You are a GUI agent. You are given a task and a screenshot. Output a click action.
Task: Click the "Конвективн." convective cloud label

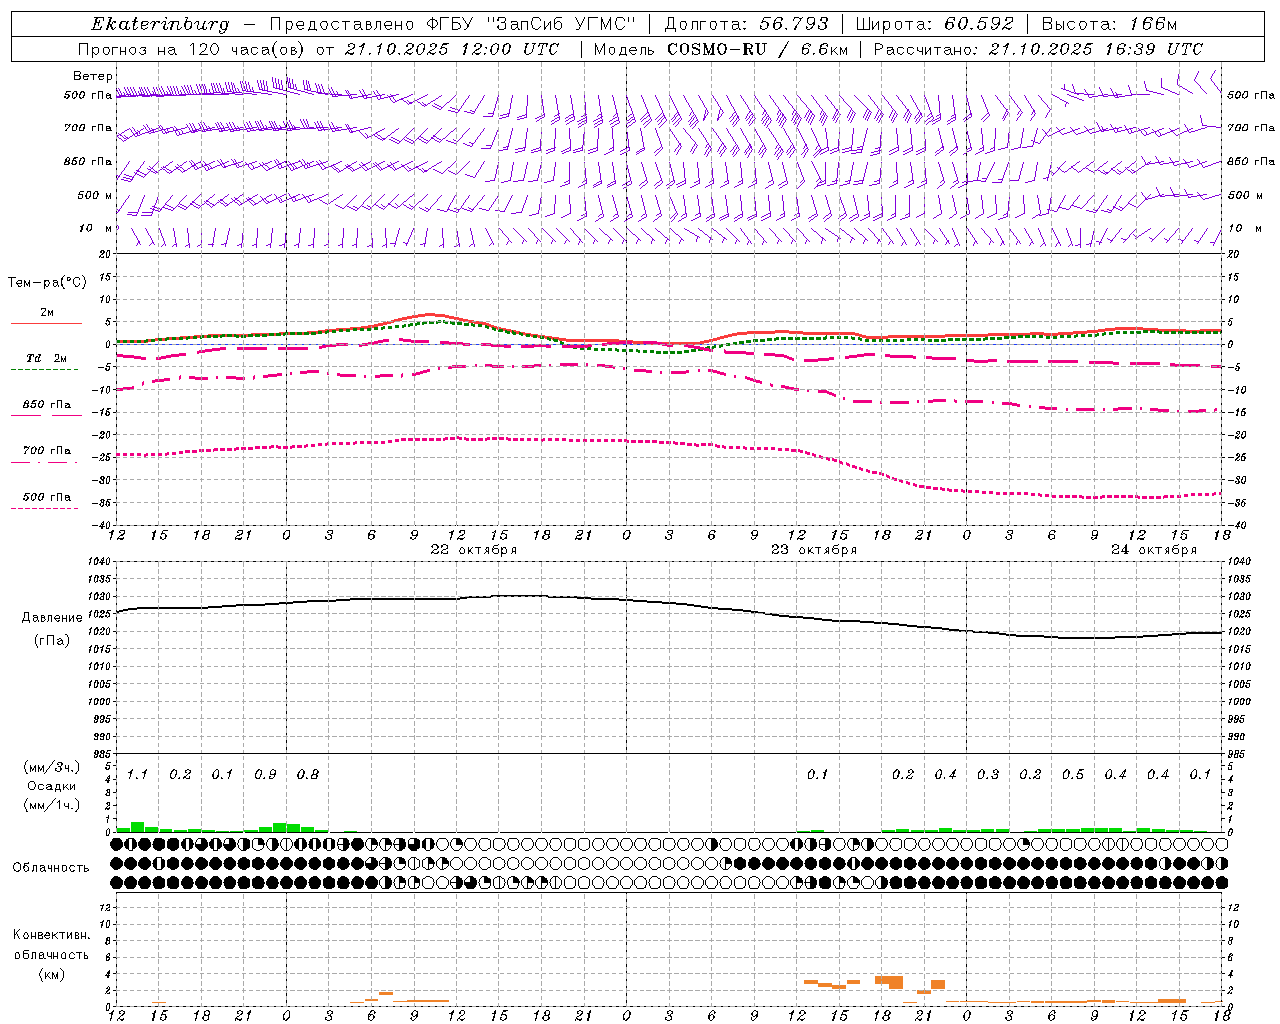[52, 935]
